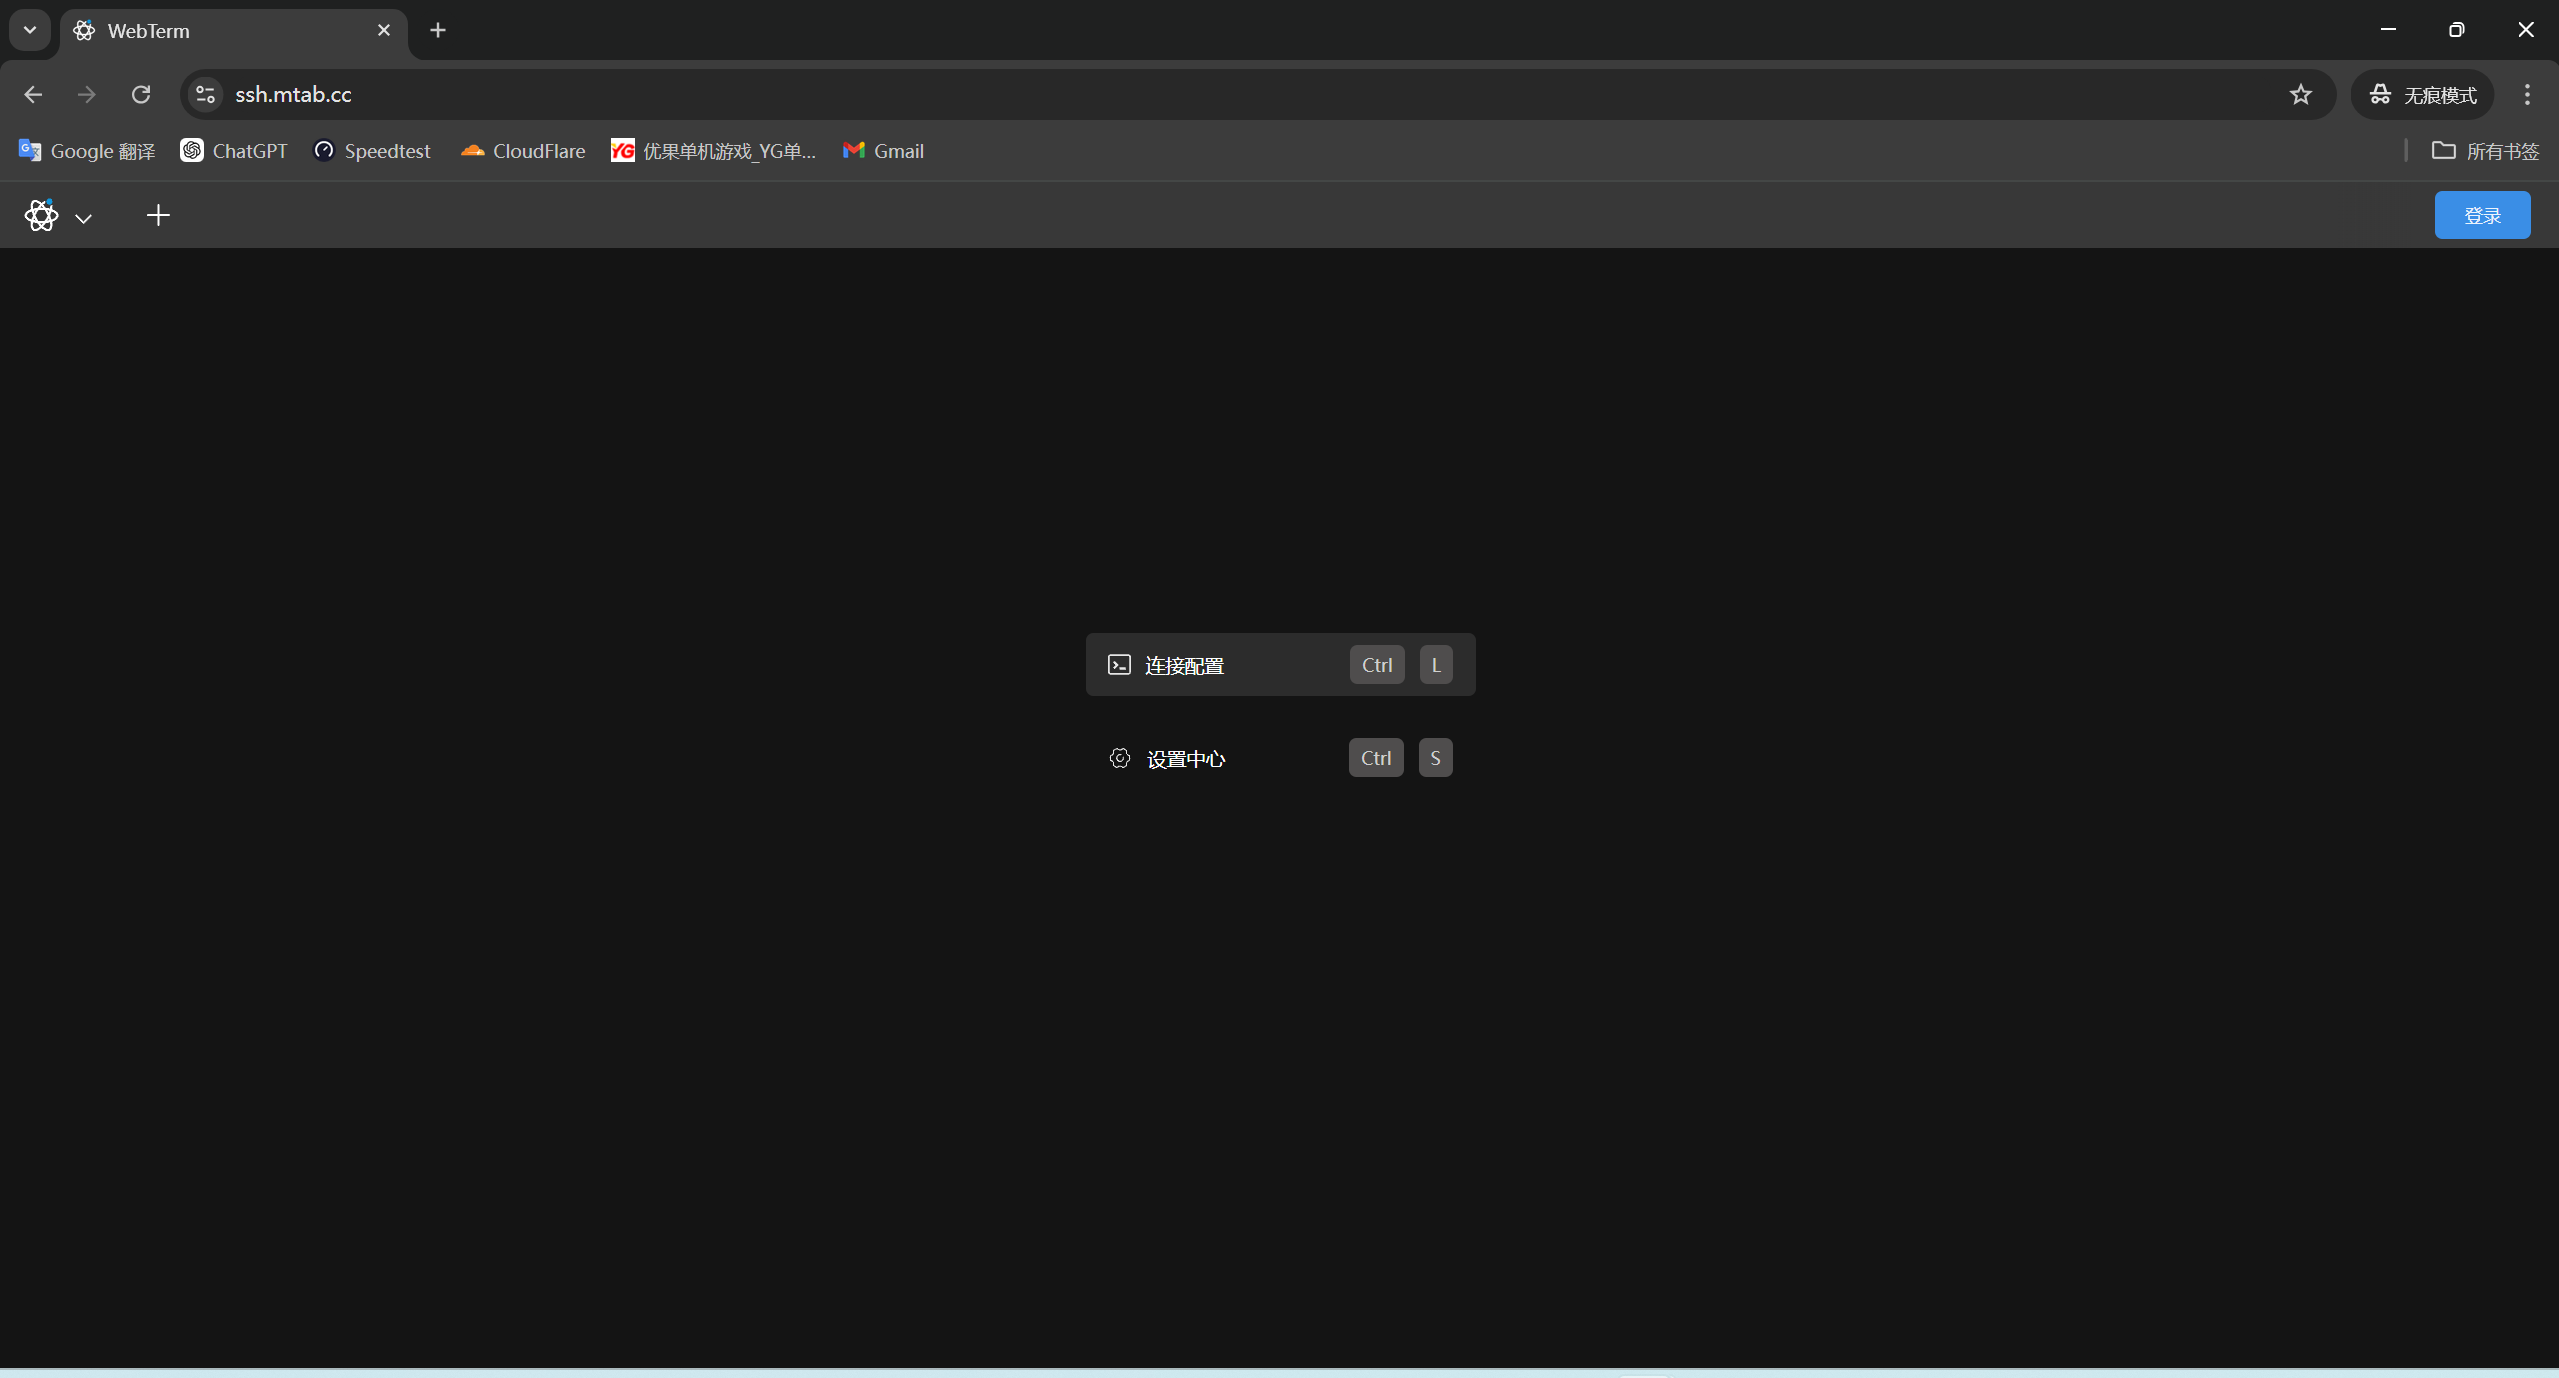Open 连接配置 connection config entry
2559x1378 pixels.
click(x=1184, y=665)
